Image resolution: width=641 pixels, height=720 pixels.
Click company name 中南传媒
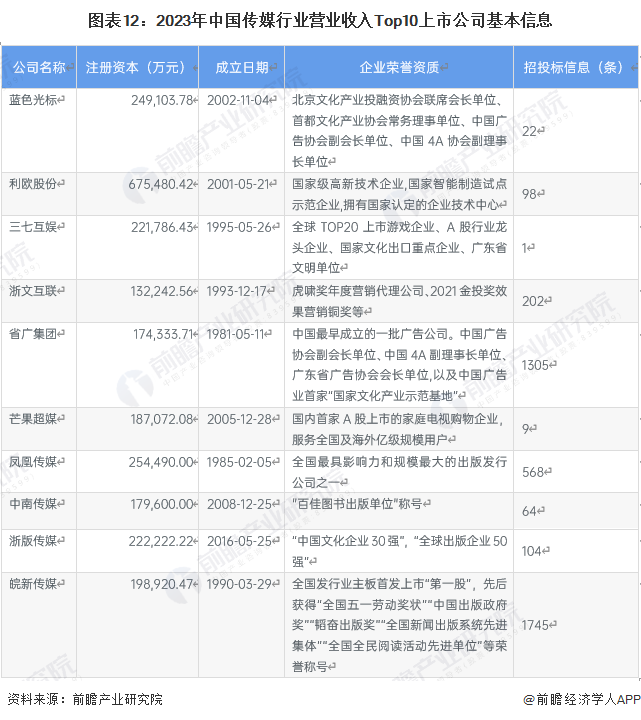(x=33, y=504)
